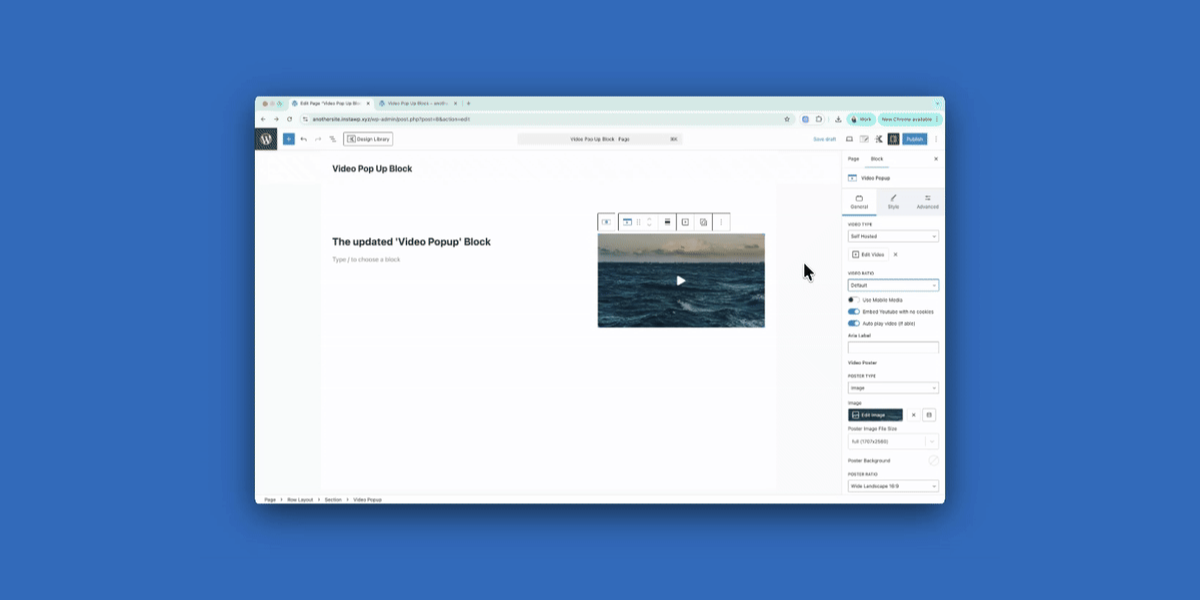Click the browser page reload icon

click(290, 119)
